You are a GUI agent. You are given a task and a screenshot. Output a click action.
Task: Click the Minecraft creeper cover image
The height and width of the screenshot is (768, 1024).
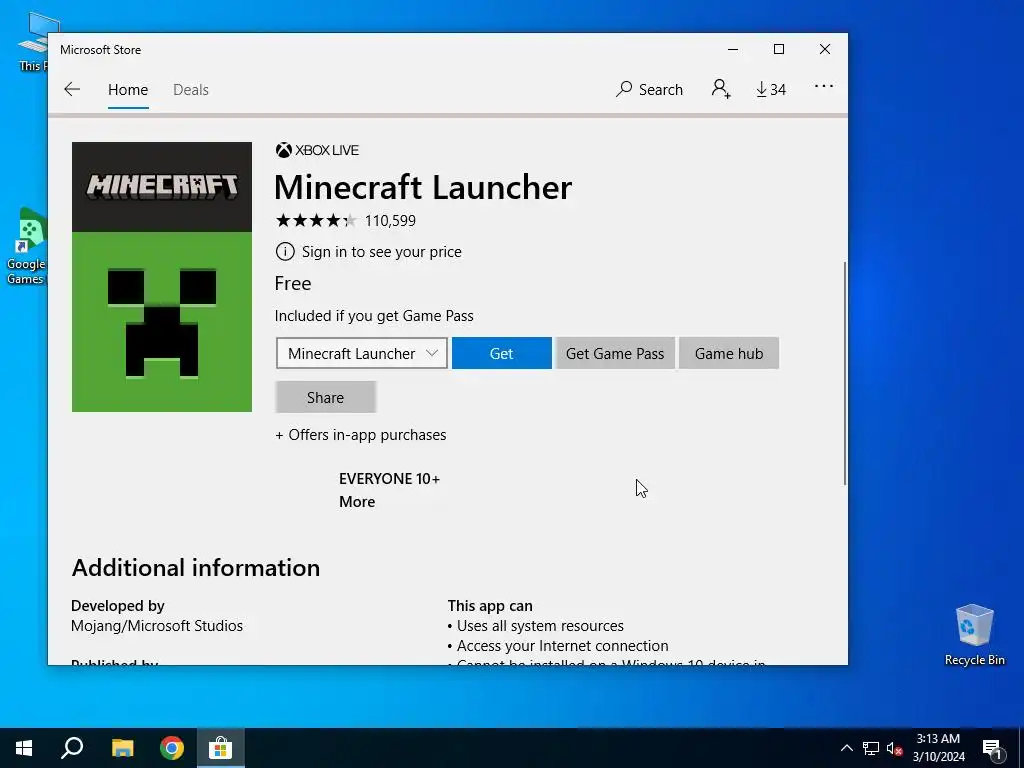162,277
